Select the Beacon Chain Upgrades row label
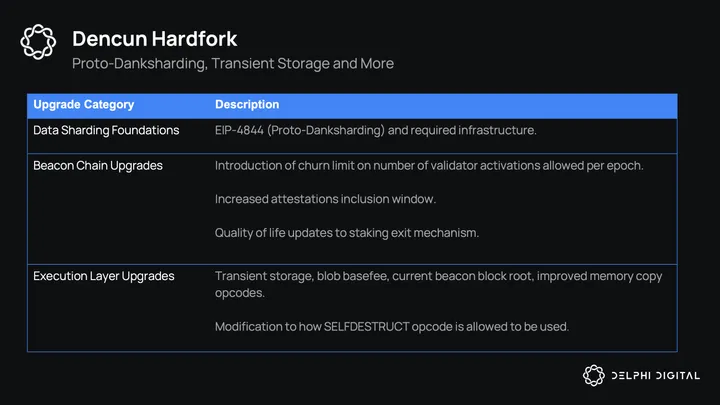The image size is (720, 405). point(98,165)
